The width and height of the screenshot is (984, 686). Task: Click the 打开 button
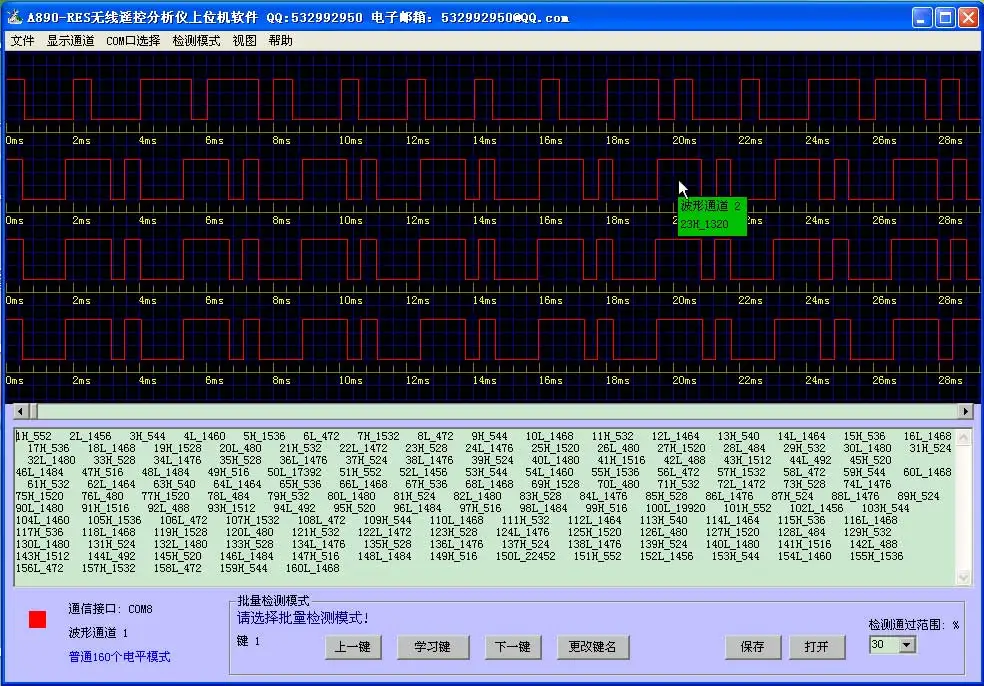(x=816, y=647)
